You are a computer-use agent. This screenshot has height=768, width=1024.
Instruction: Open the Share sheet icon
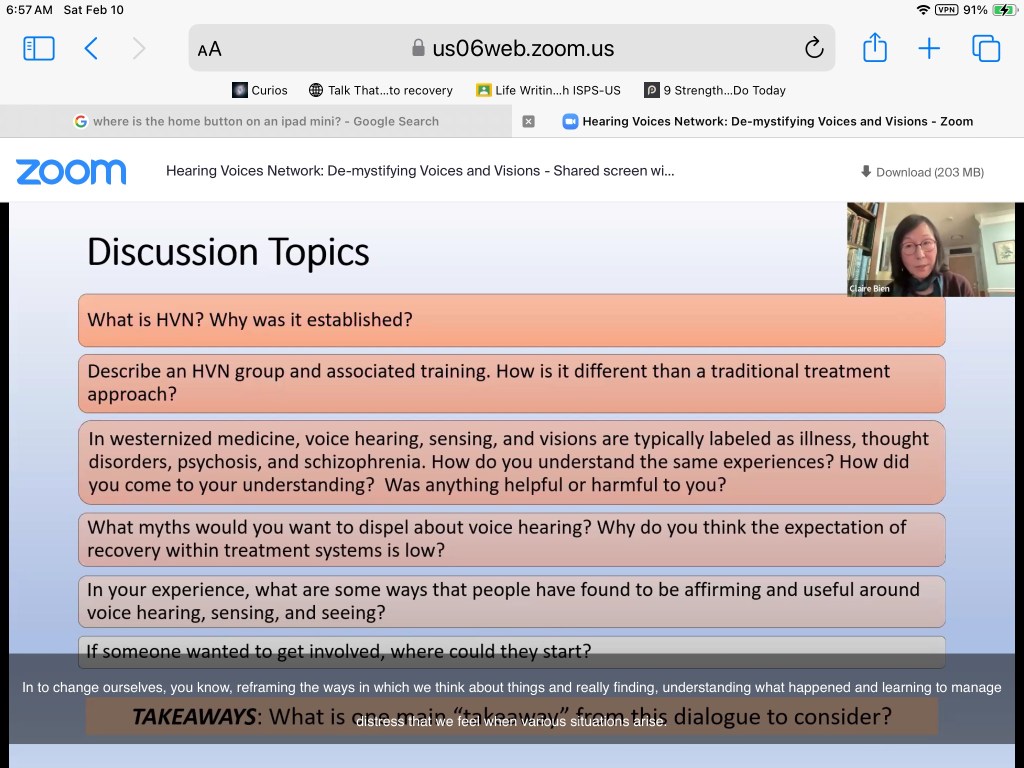coord(874,48)
